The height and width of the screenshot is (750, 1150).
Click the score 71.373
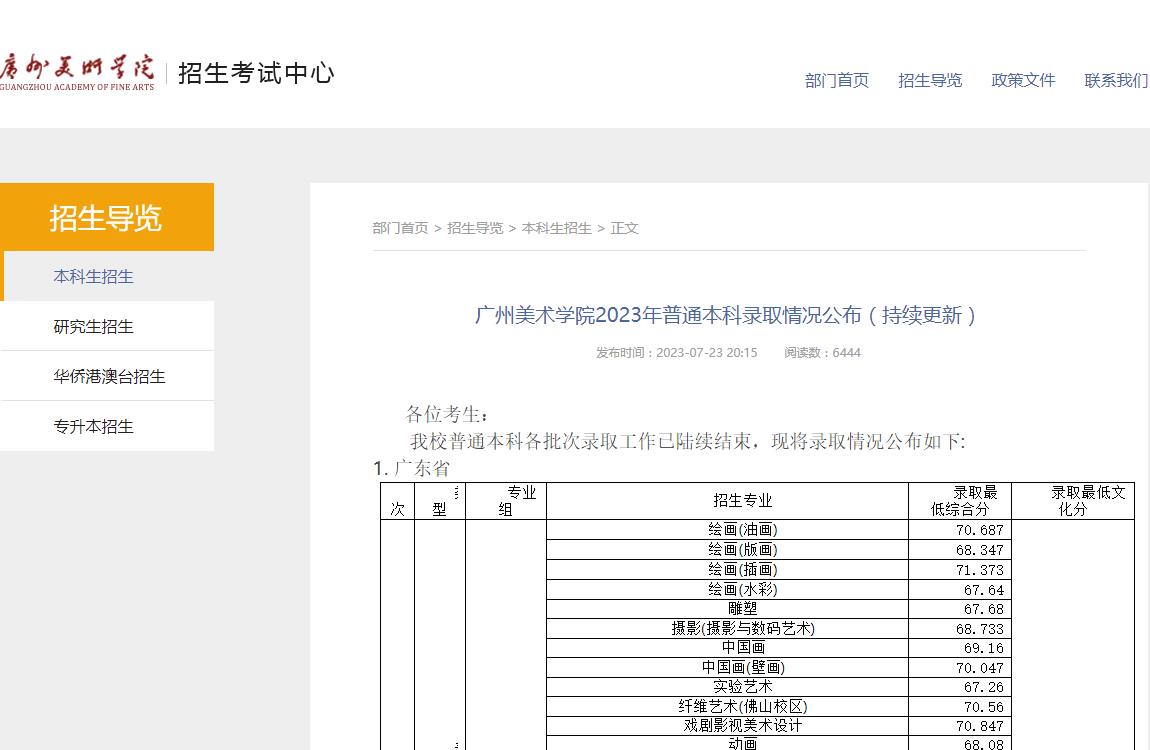click(979, 570)
